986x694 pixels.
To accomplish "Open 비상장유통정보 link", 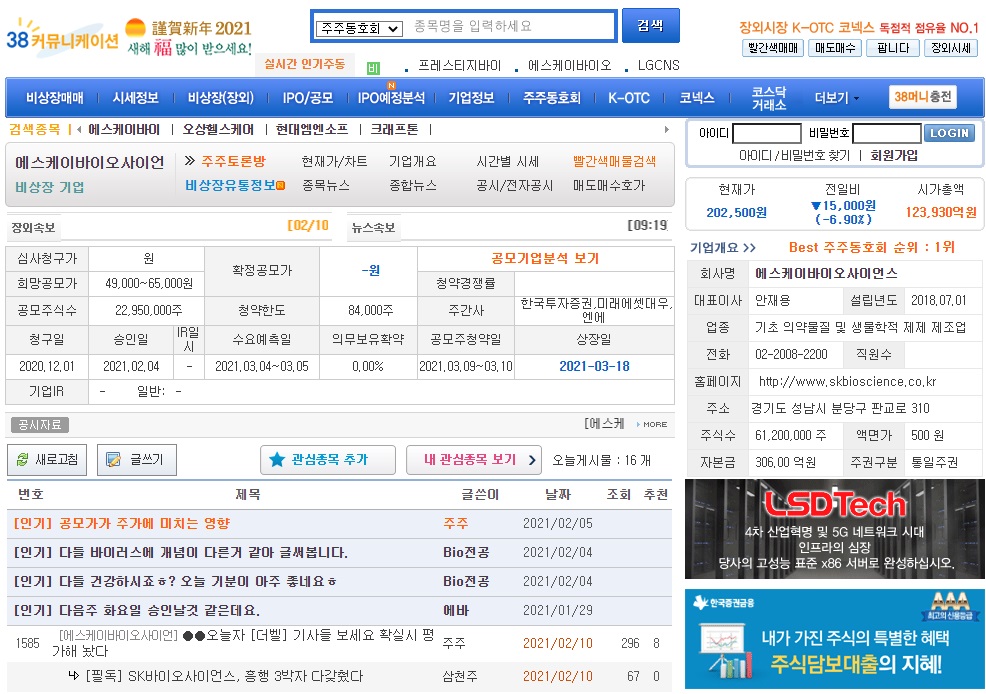I will pyautogui.click(x=230, y=185).
